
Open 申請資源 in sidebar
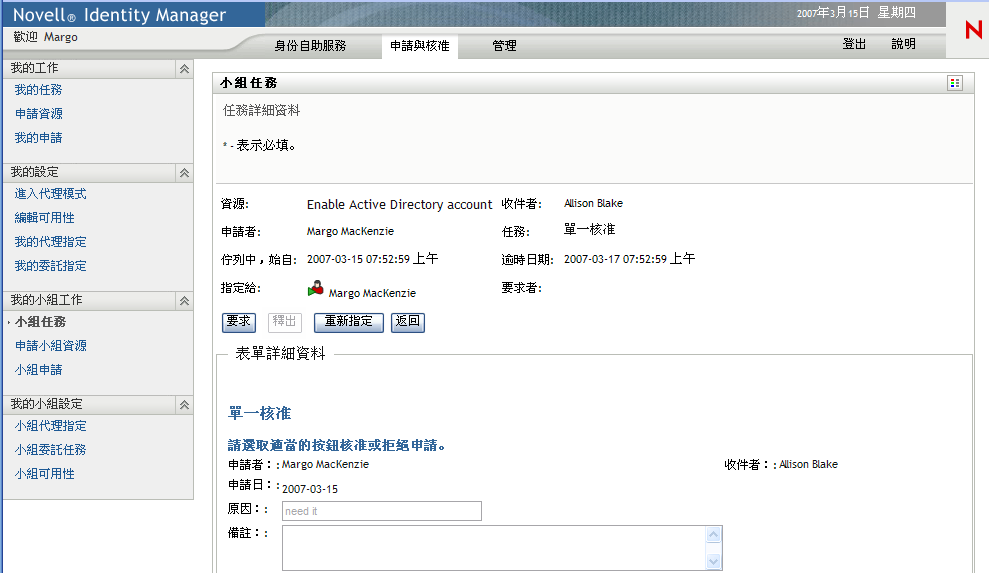pos(38,114)
